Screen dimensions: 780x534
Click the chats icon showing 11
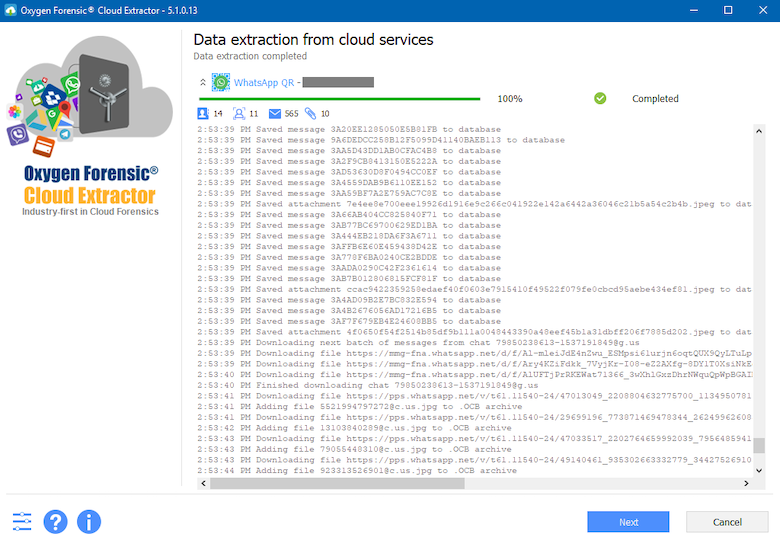click(239, 113)
